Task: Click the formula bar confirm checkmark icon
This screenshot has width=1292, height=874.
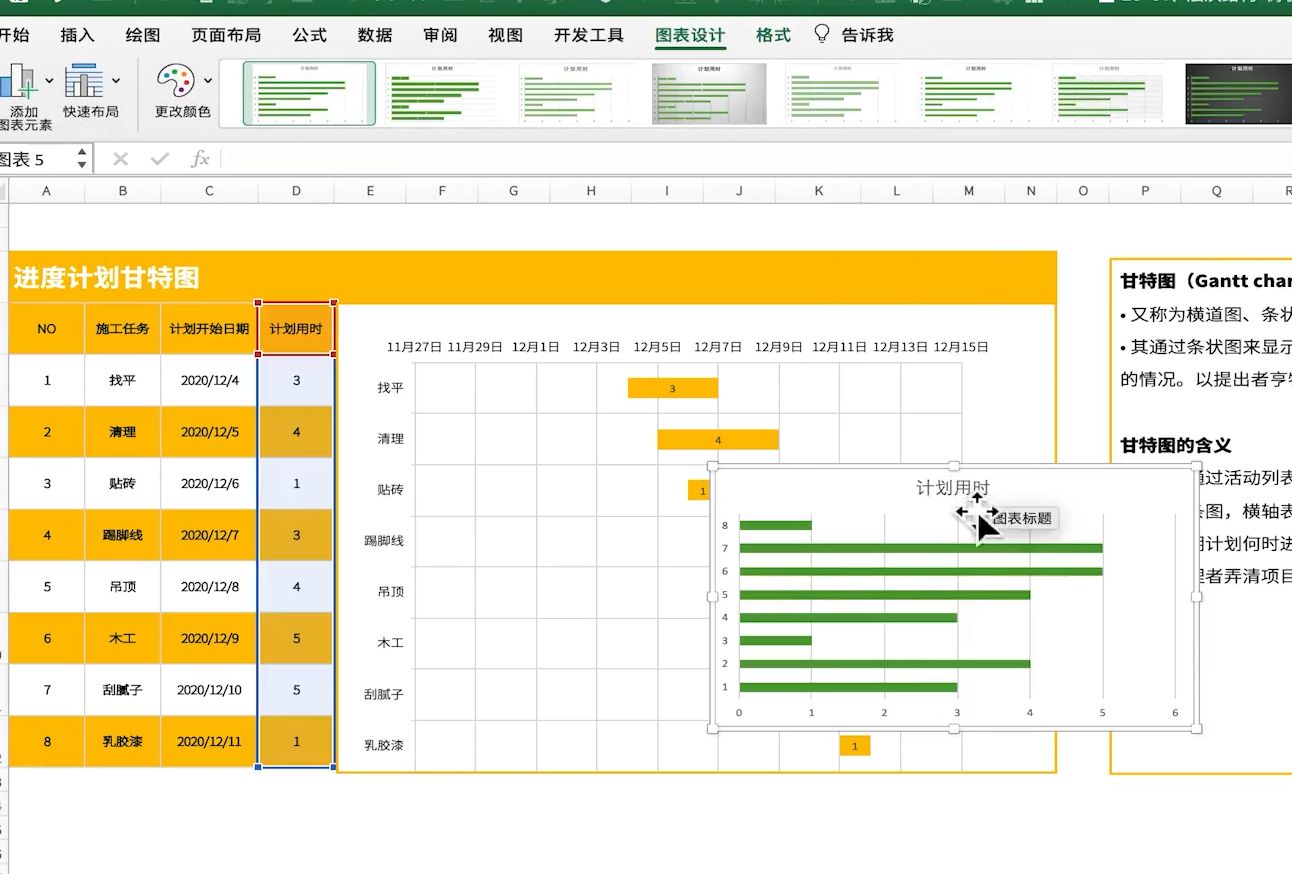Action: point(159,159)
